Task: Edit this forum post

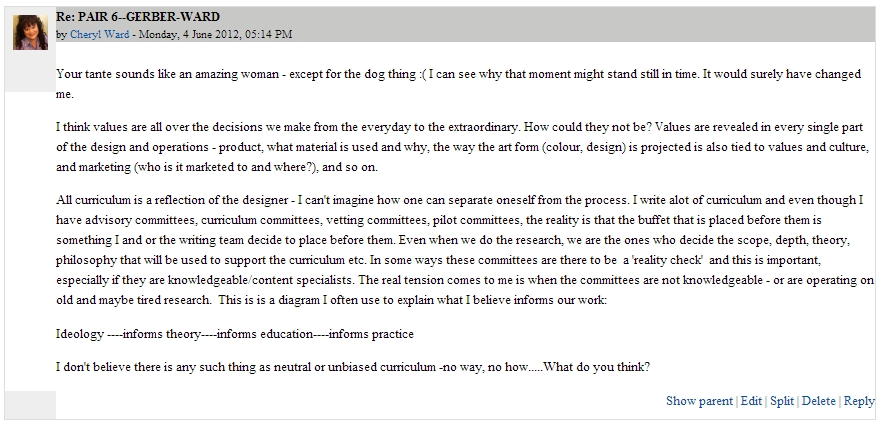Action: [x=750, y=401]
